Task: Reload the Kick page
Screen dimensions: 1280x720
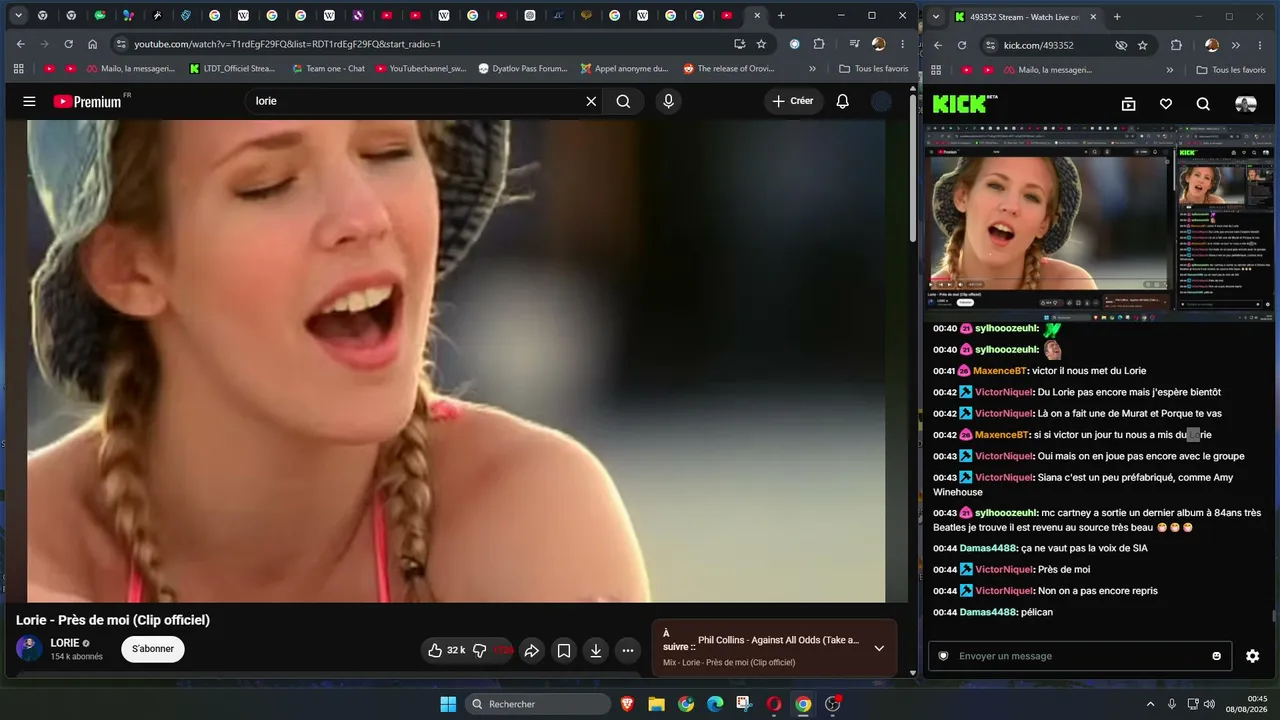Action: point(961,45)
